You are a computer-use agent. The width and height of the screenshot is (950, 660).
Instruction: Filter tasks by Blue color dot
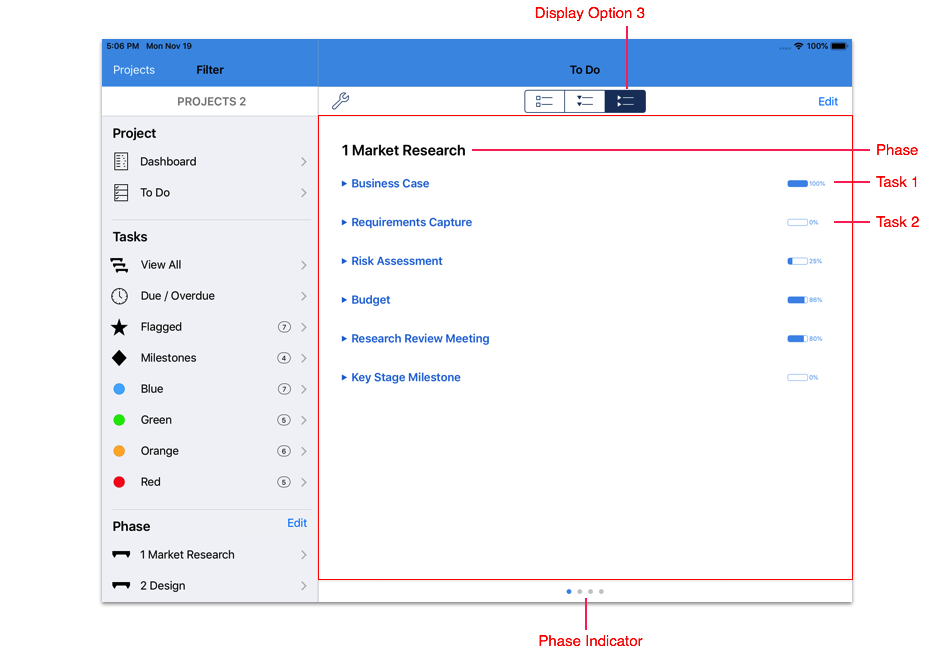click(x=120, y=389)
